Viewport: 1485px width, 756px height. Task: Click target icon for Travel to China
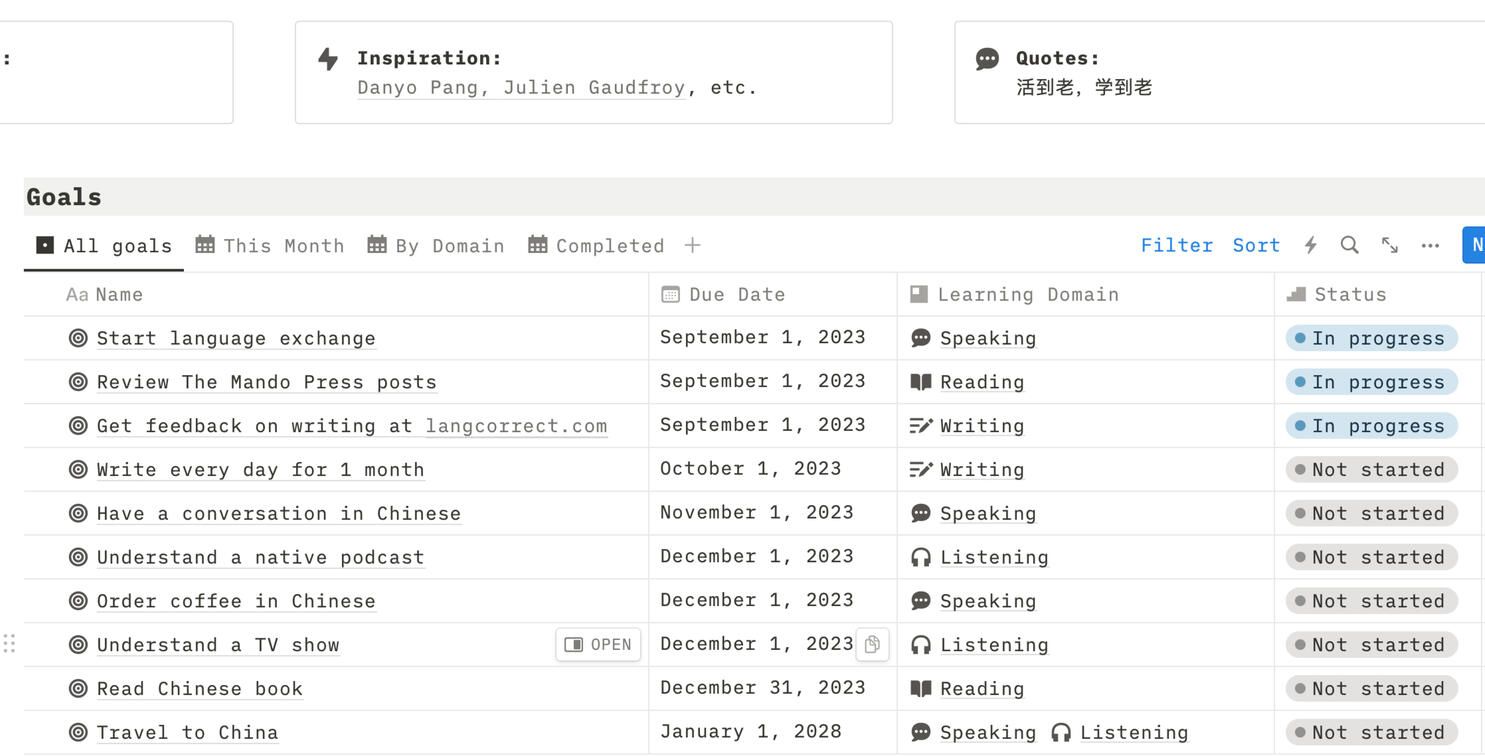pos(78,732)
